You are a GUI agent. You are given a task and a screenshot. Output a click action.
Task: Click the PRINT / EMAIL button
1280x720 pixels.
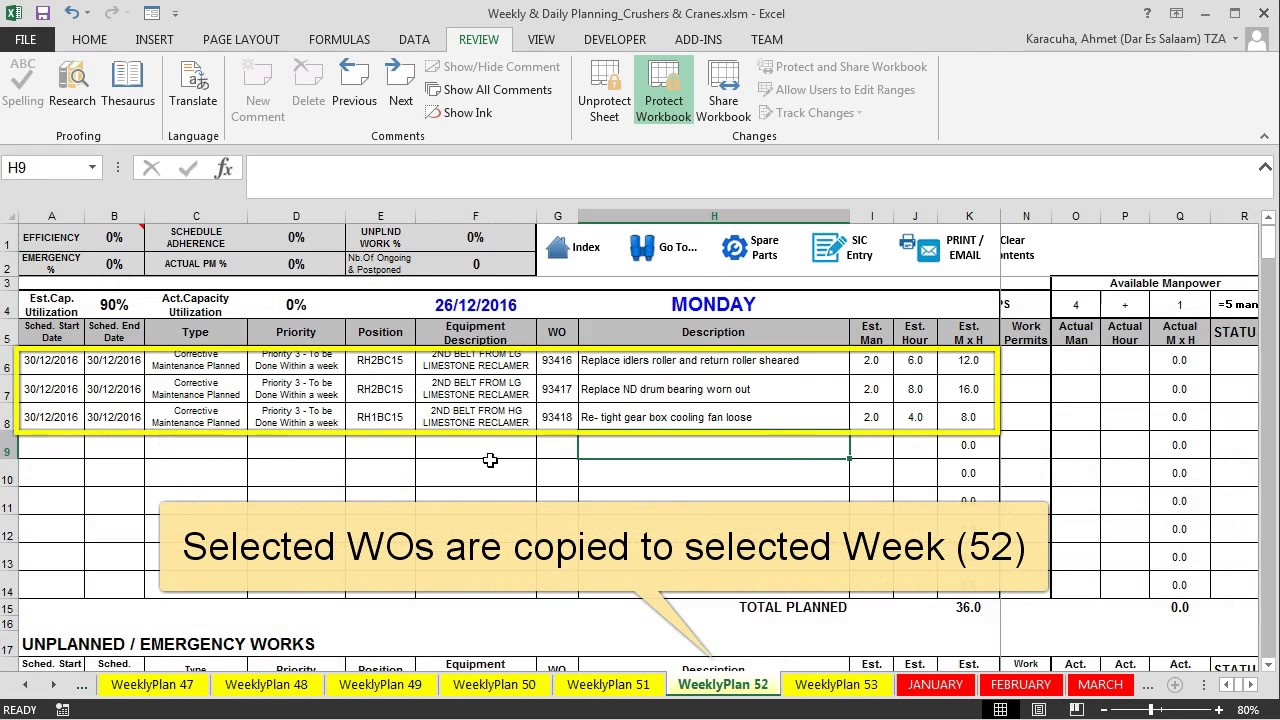(x=942, y=248)
